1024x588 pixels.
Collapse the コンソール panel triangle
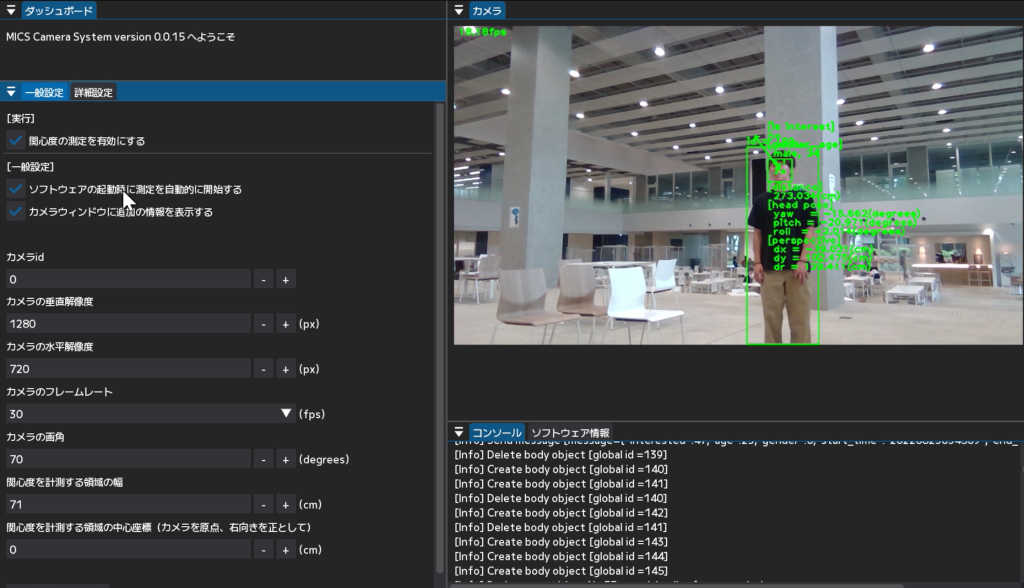458,433
